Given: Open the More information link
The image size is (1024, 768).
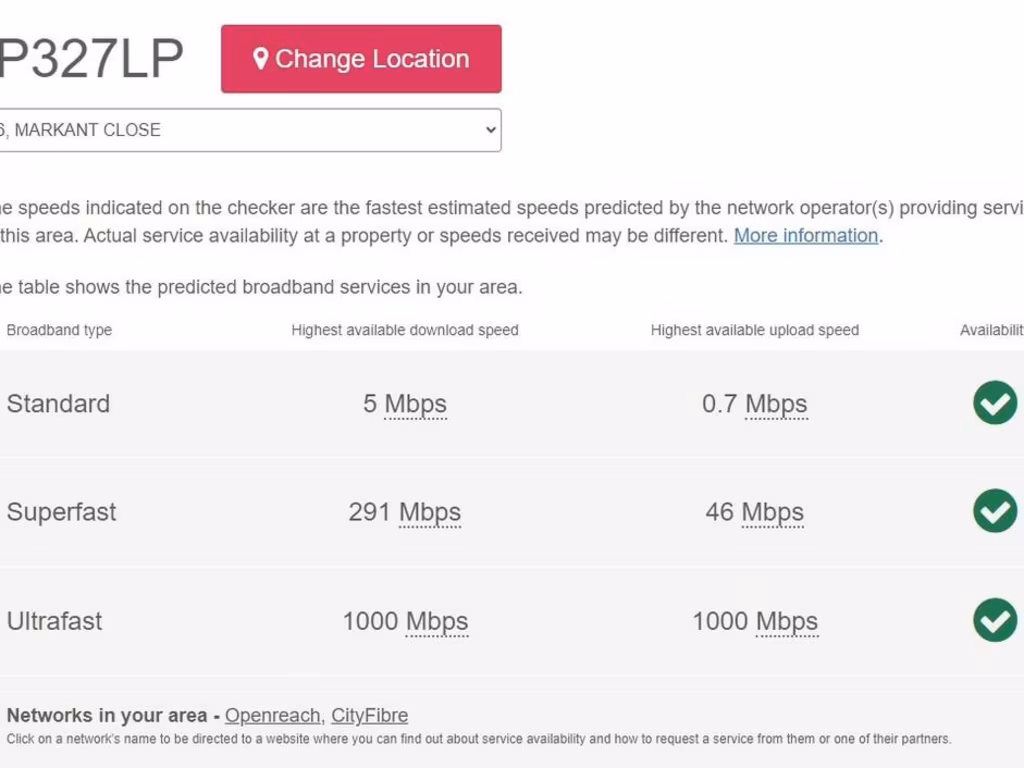Looking at the screenshot, I should point(806,236).
